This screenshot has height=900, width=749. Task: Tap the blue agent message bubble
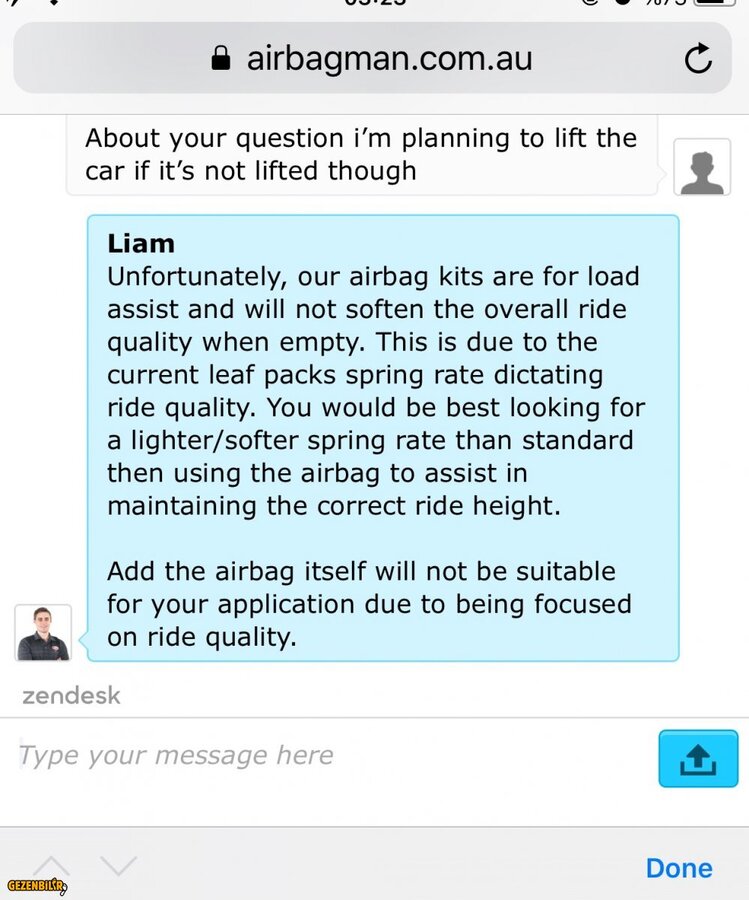383,438
